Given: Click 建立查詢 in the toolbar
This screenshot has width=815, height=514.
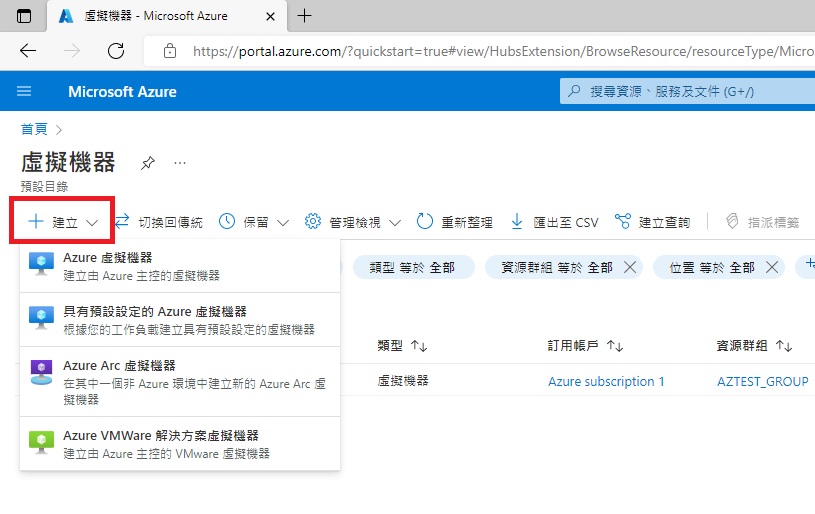Looking at the screenshot, I should tap(652, 222).
